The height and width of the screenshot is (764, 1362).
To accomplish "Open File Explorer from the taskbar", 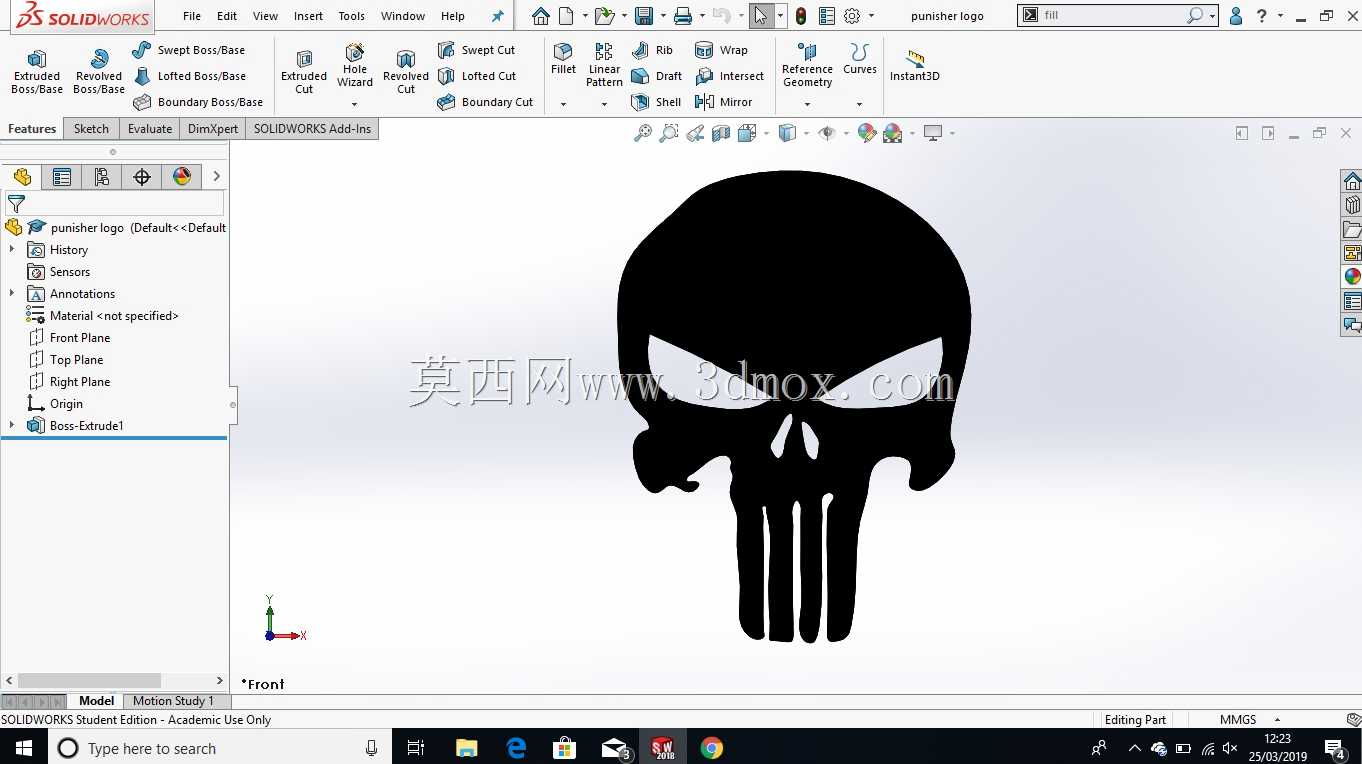I will 466,748.
